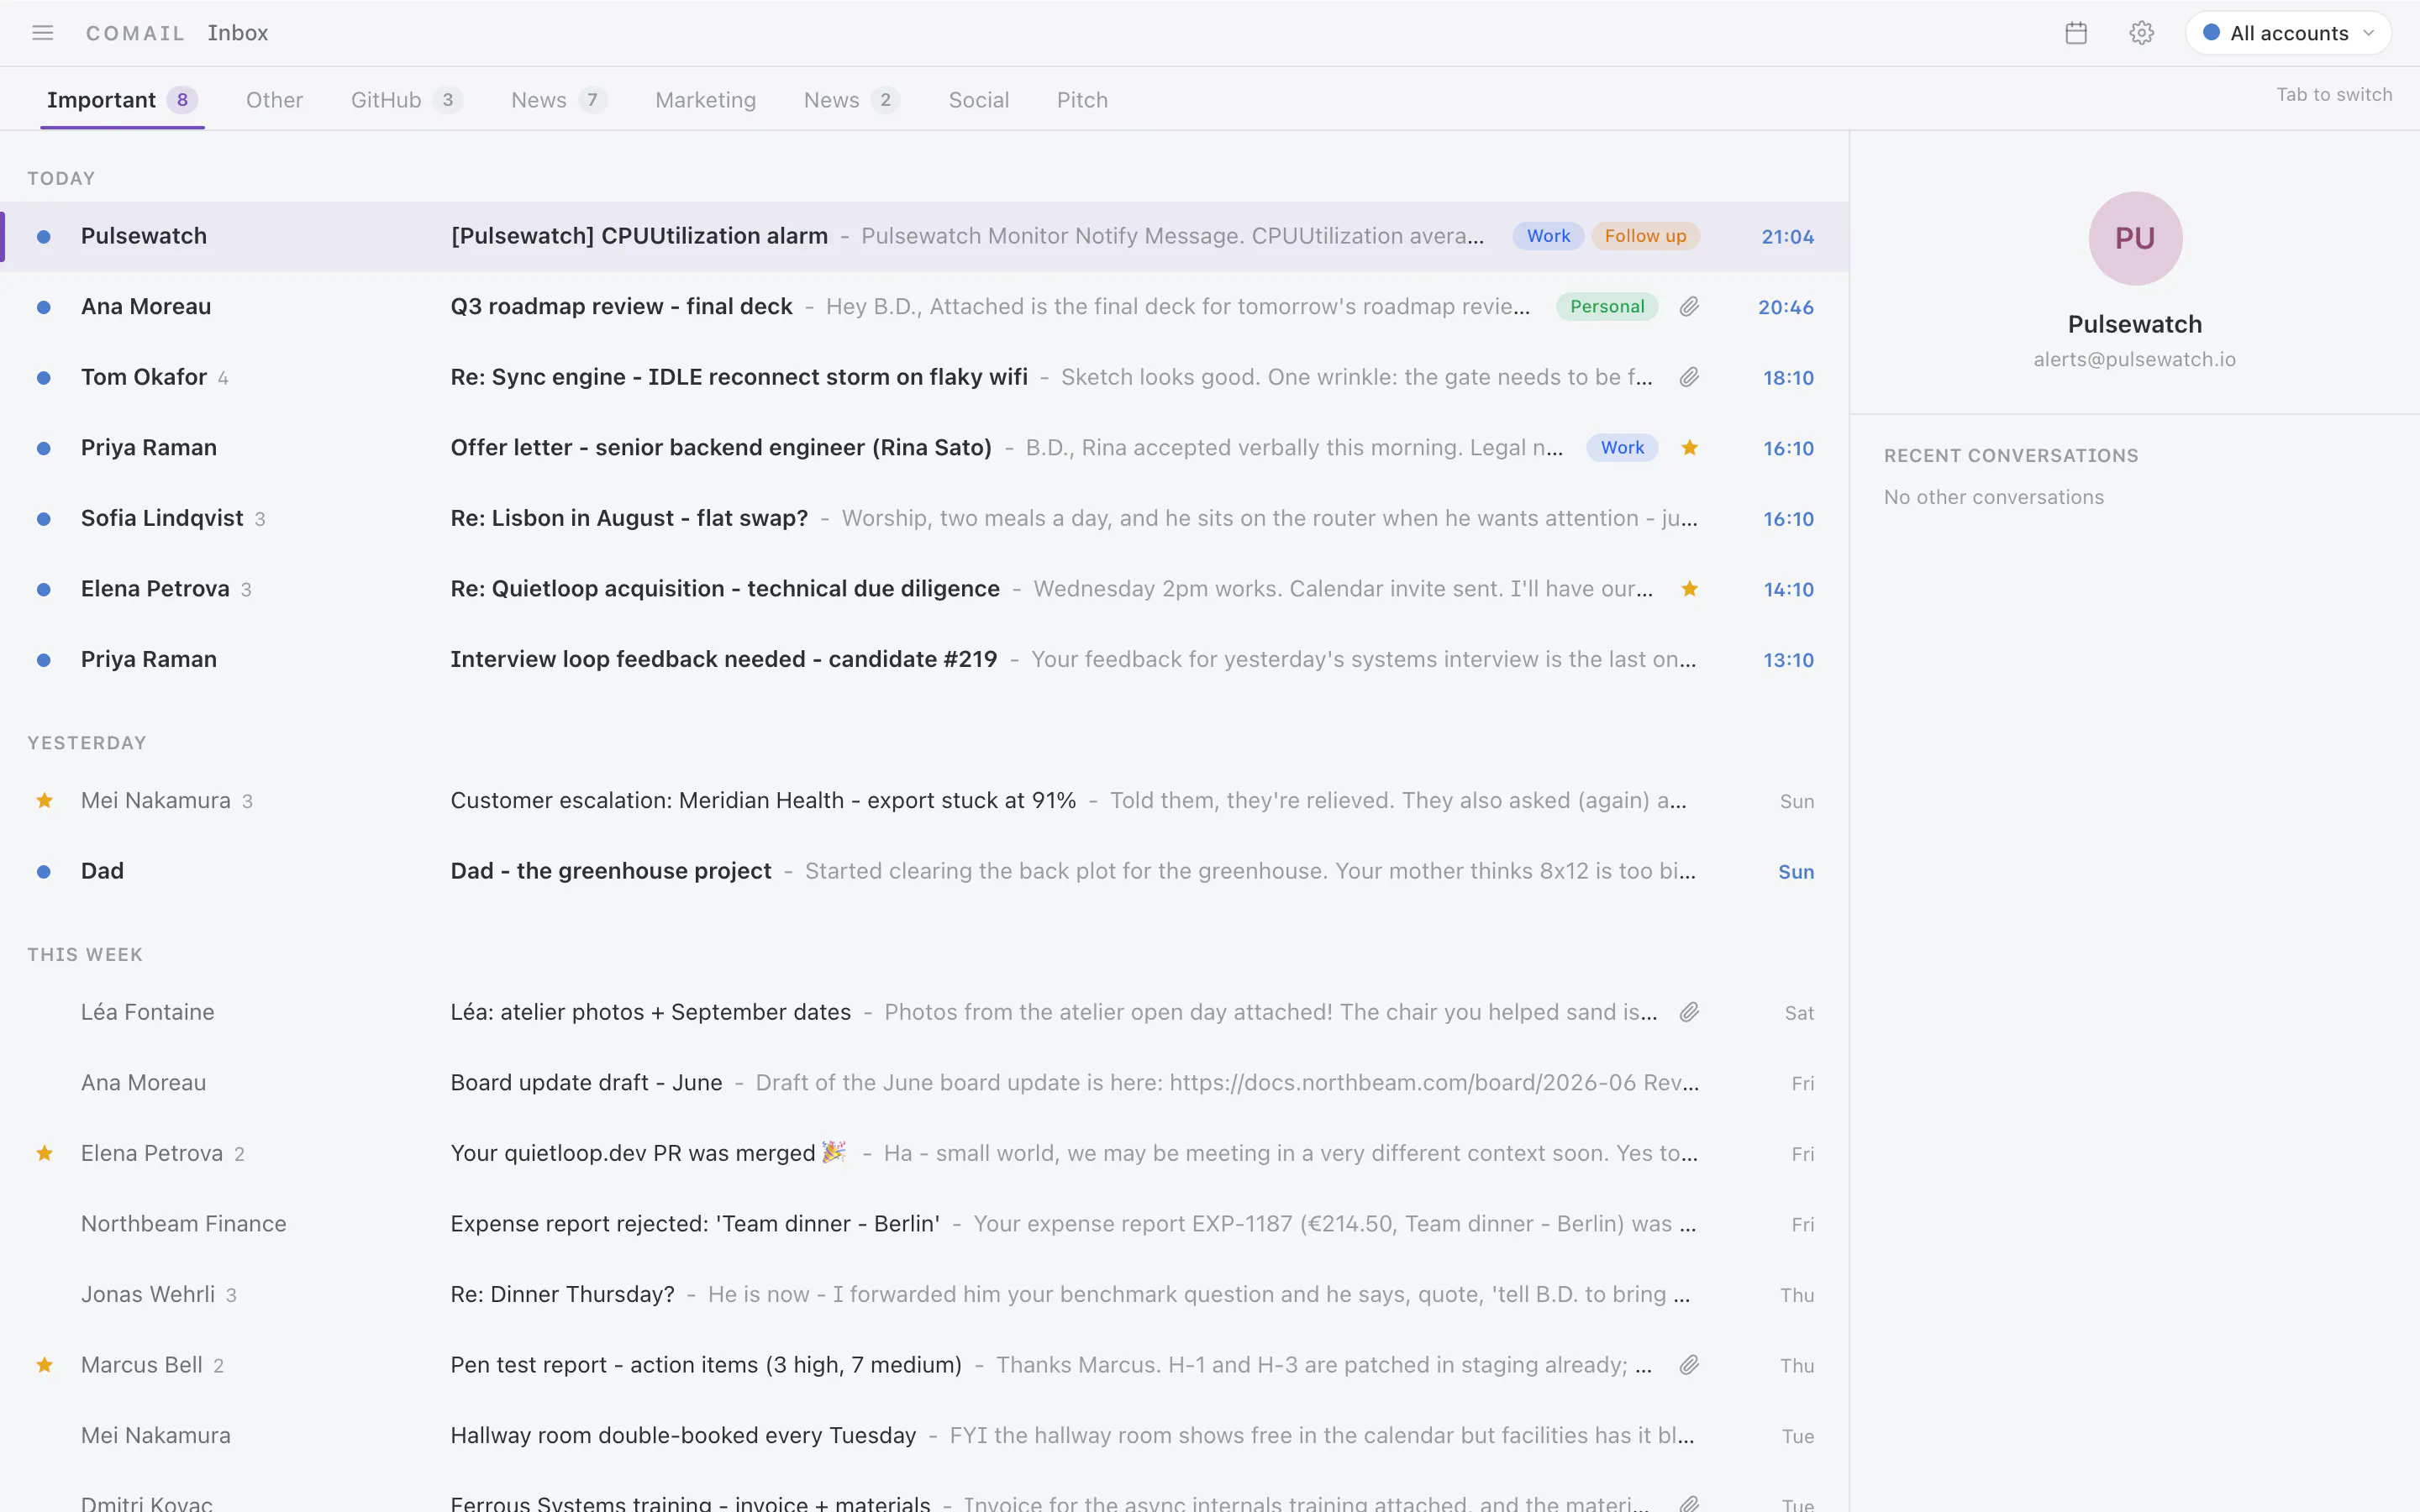The image size is (2420, 1512).
Task: Click the PU avatar in contact panel
Action: [2135, 238]
